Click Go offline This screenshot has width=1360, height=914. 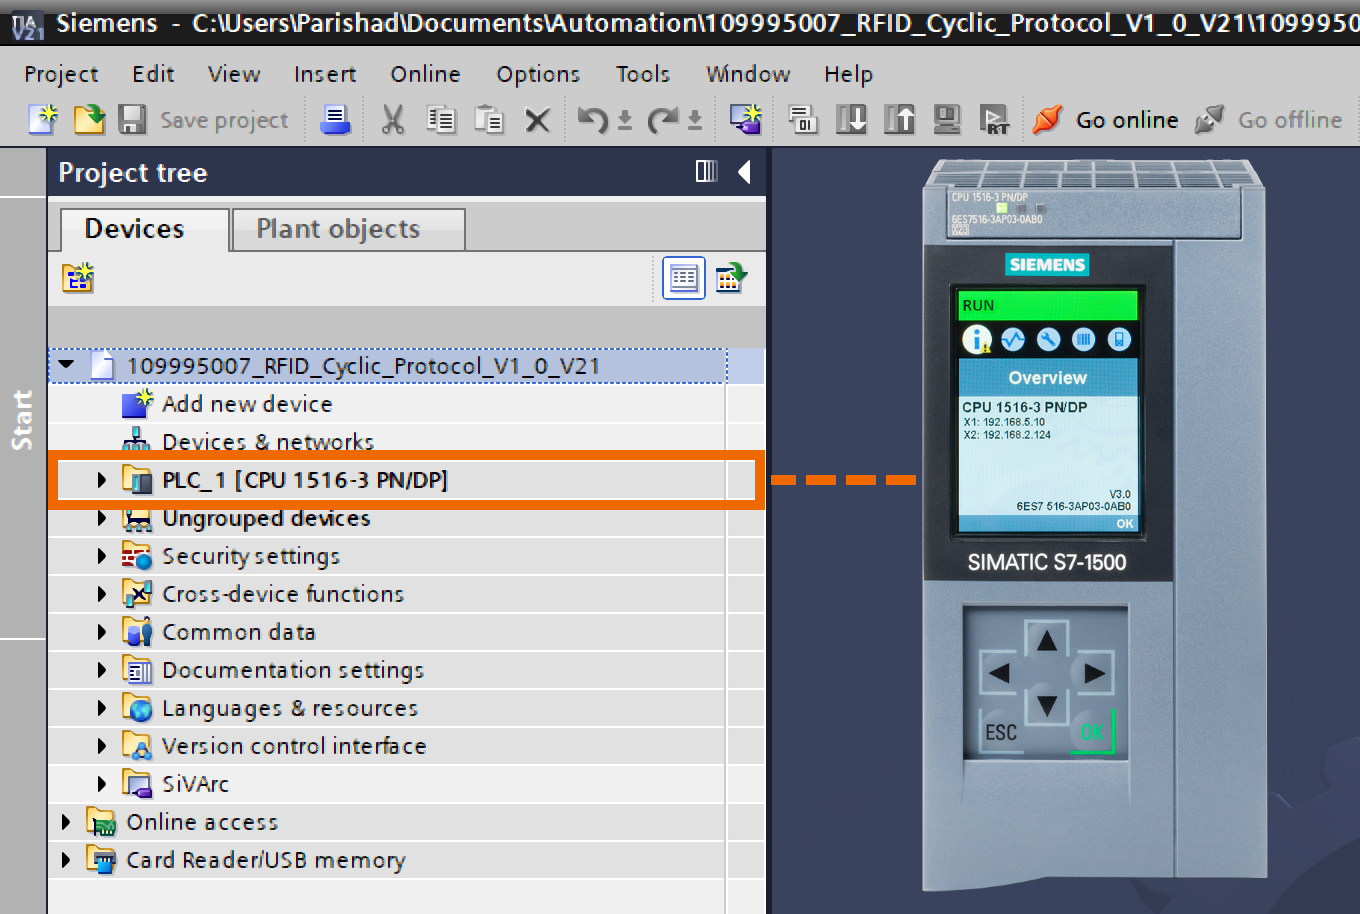[x=1269, y=120]
